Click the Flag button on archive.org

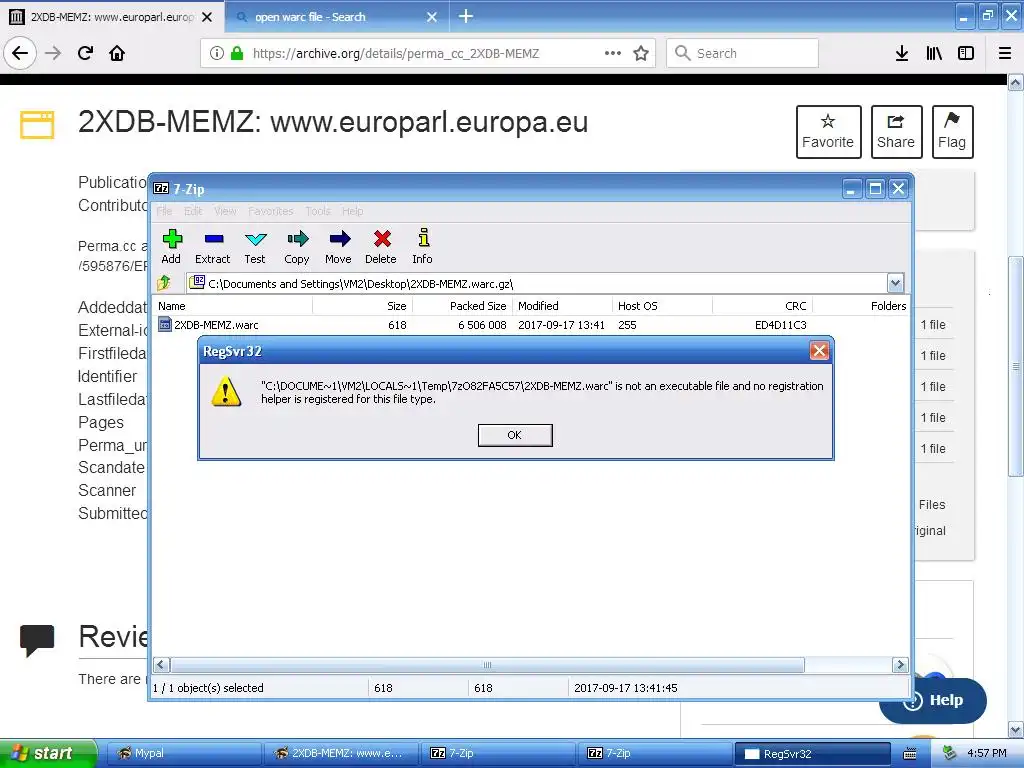(952, 131)
